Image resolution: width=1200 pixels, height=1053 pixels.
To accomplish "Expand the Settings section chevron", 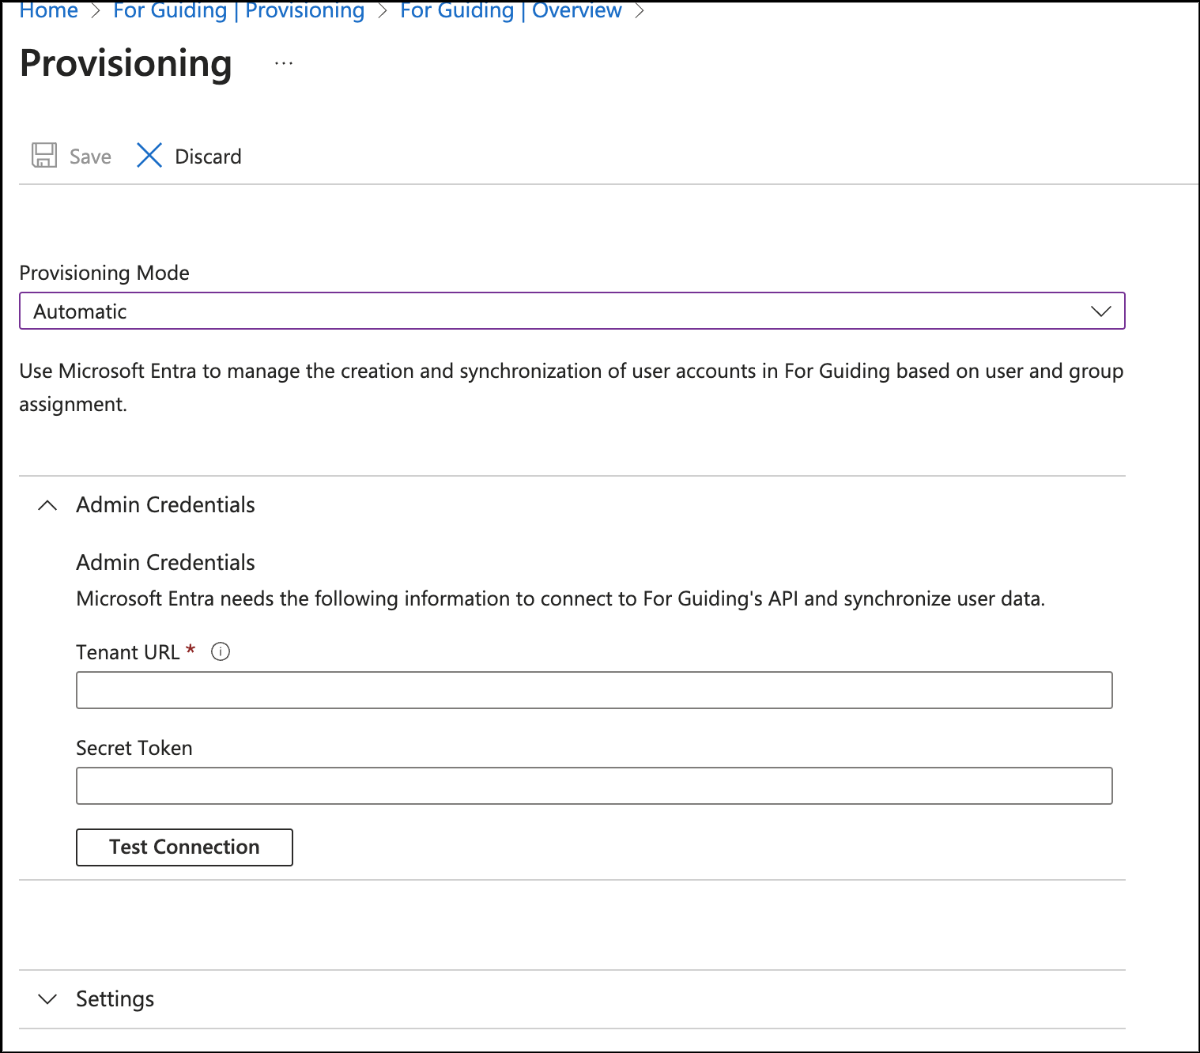I will coord(46,999).
